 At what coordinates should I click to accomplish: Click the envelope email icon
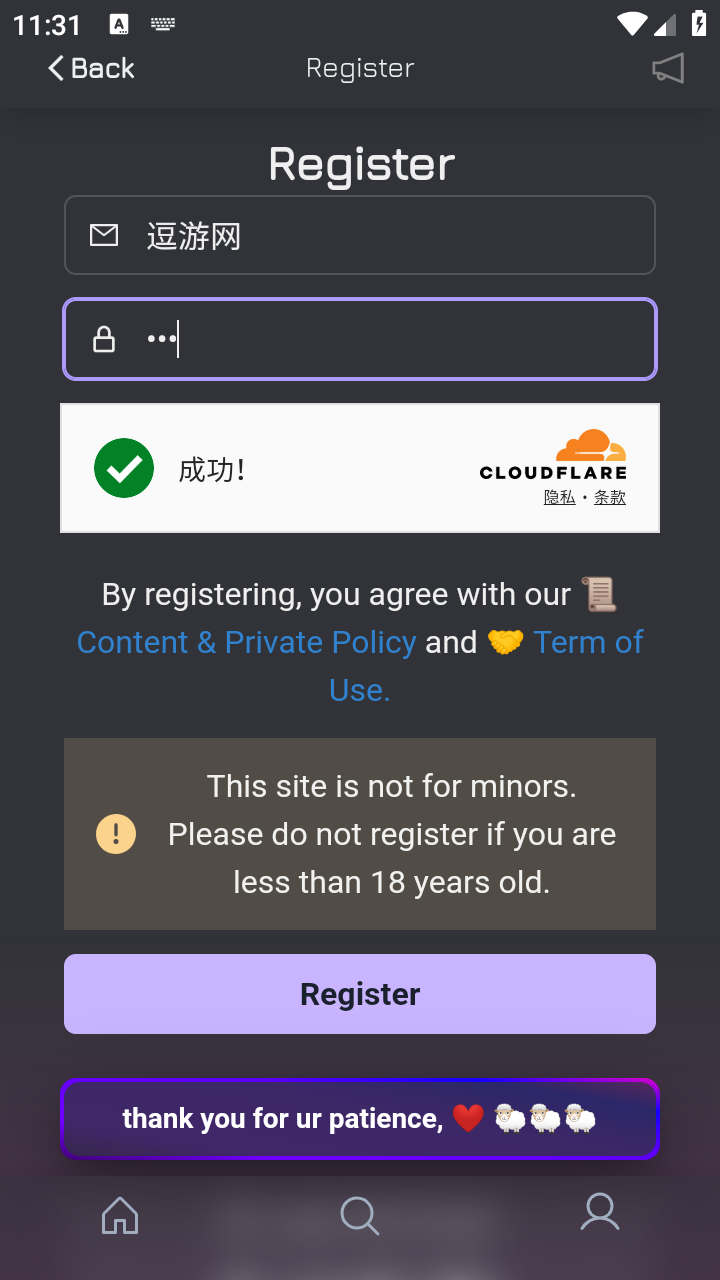click(x=104, y=235)
